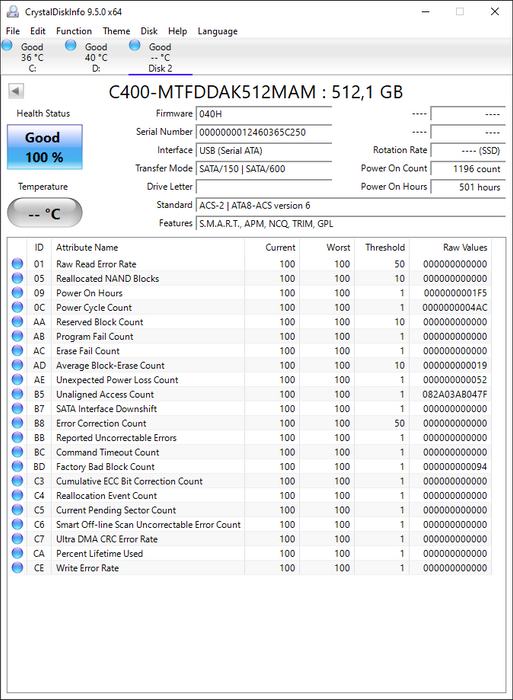Image resolution: width=513 pixels, height=700 pixels.
Task: Click the Features field
Action: [350, 224]
